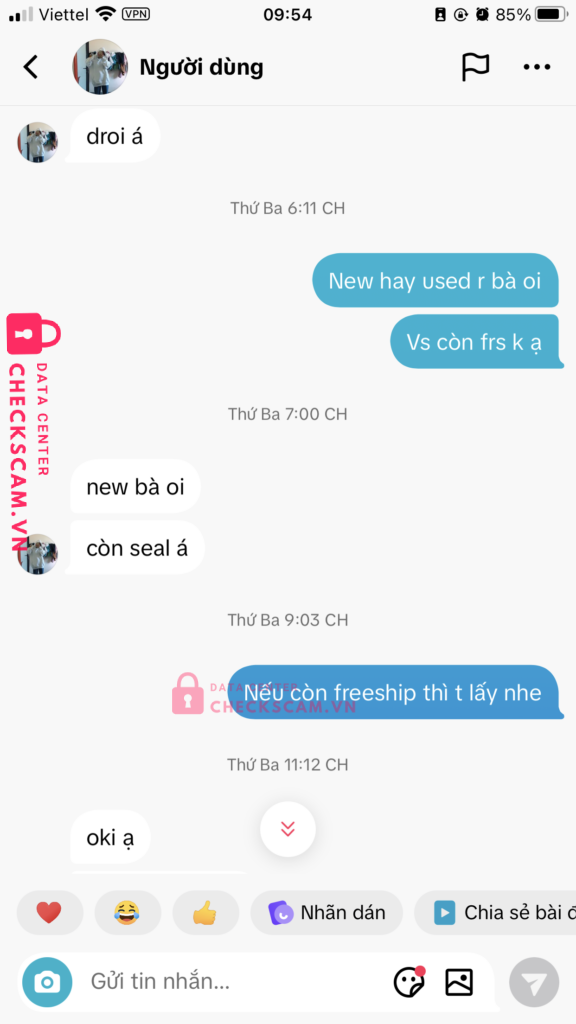This screenshot has width=576, height=1024.
Task: Open the Người dùng profile avatar in header
Action: coord(100,67)
